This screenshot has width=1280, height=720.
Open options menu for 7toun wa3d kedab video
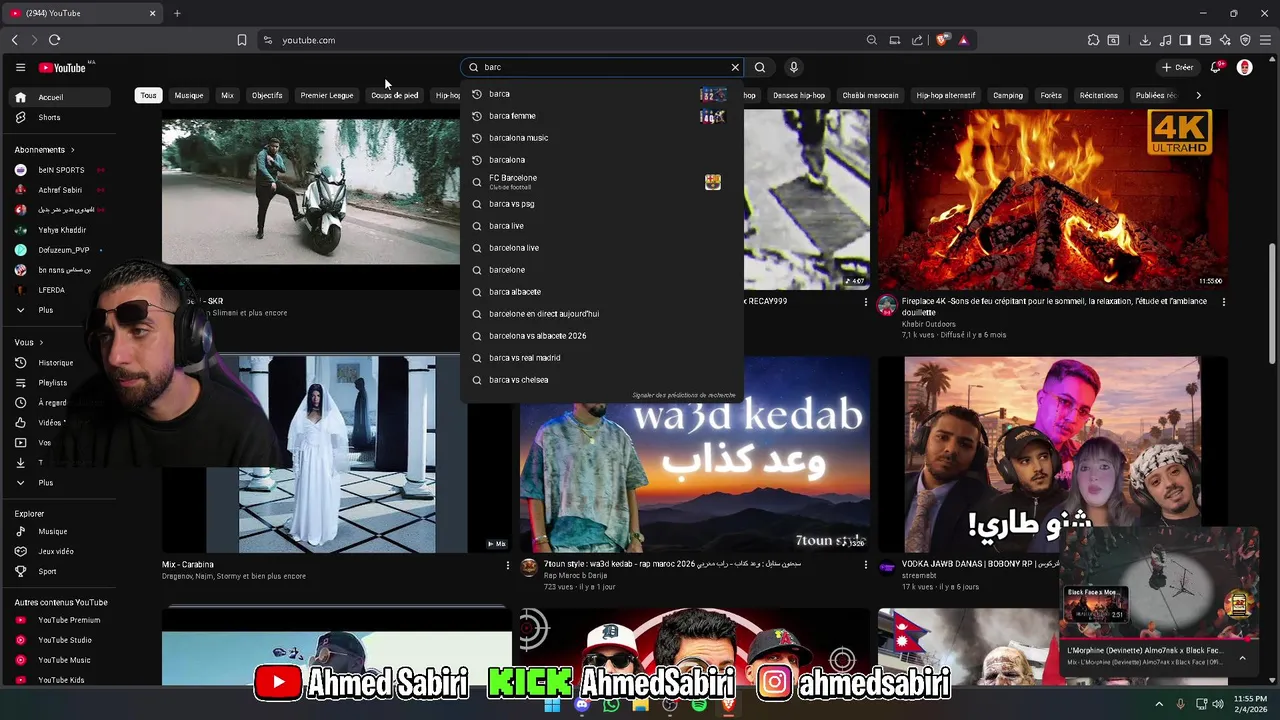pyautogui.click(x=865, y=565)
